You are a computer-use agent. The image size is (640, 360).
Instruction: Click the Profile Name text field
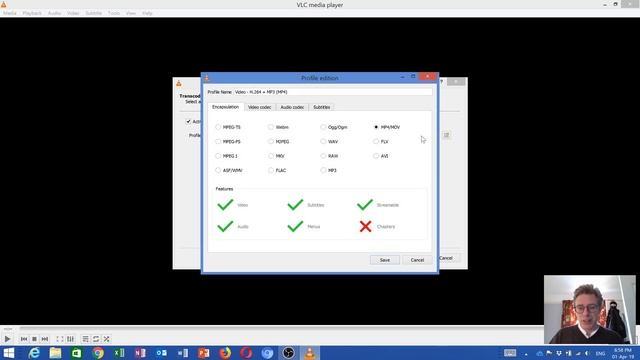tap(332, 92)
